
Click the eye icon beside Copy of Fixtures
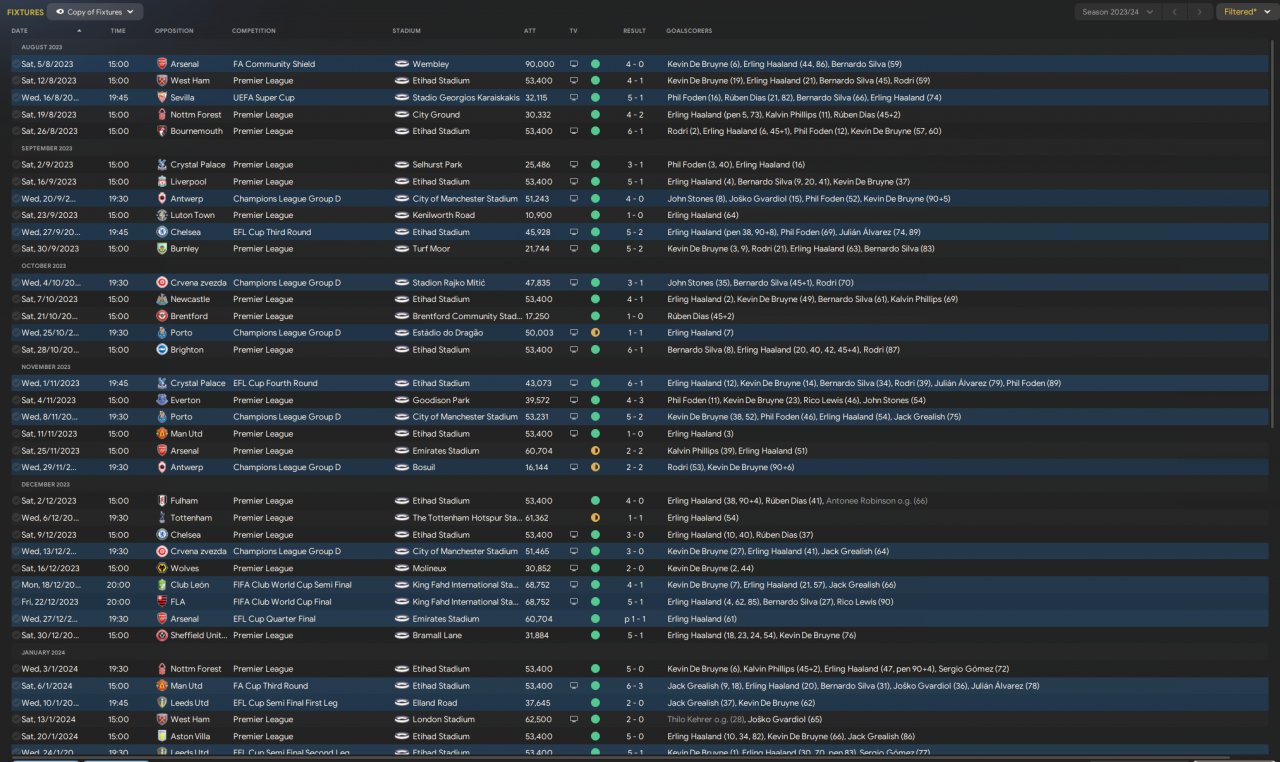click(60, 12)
